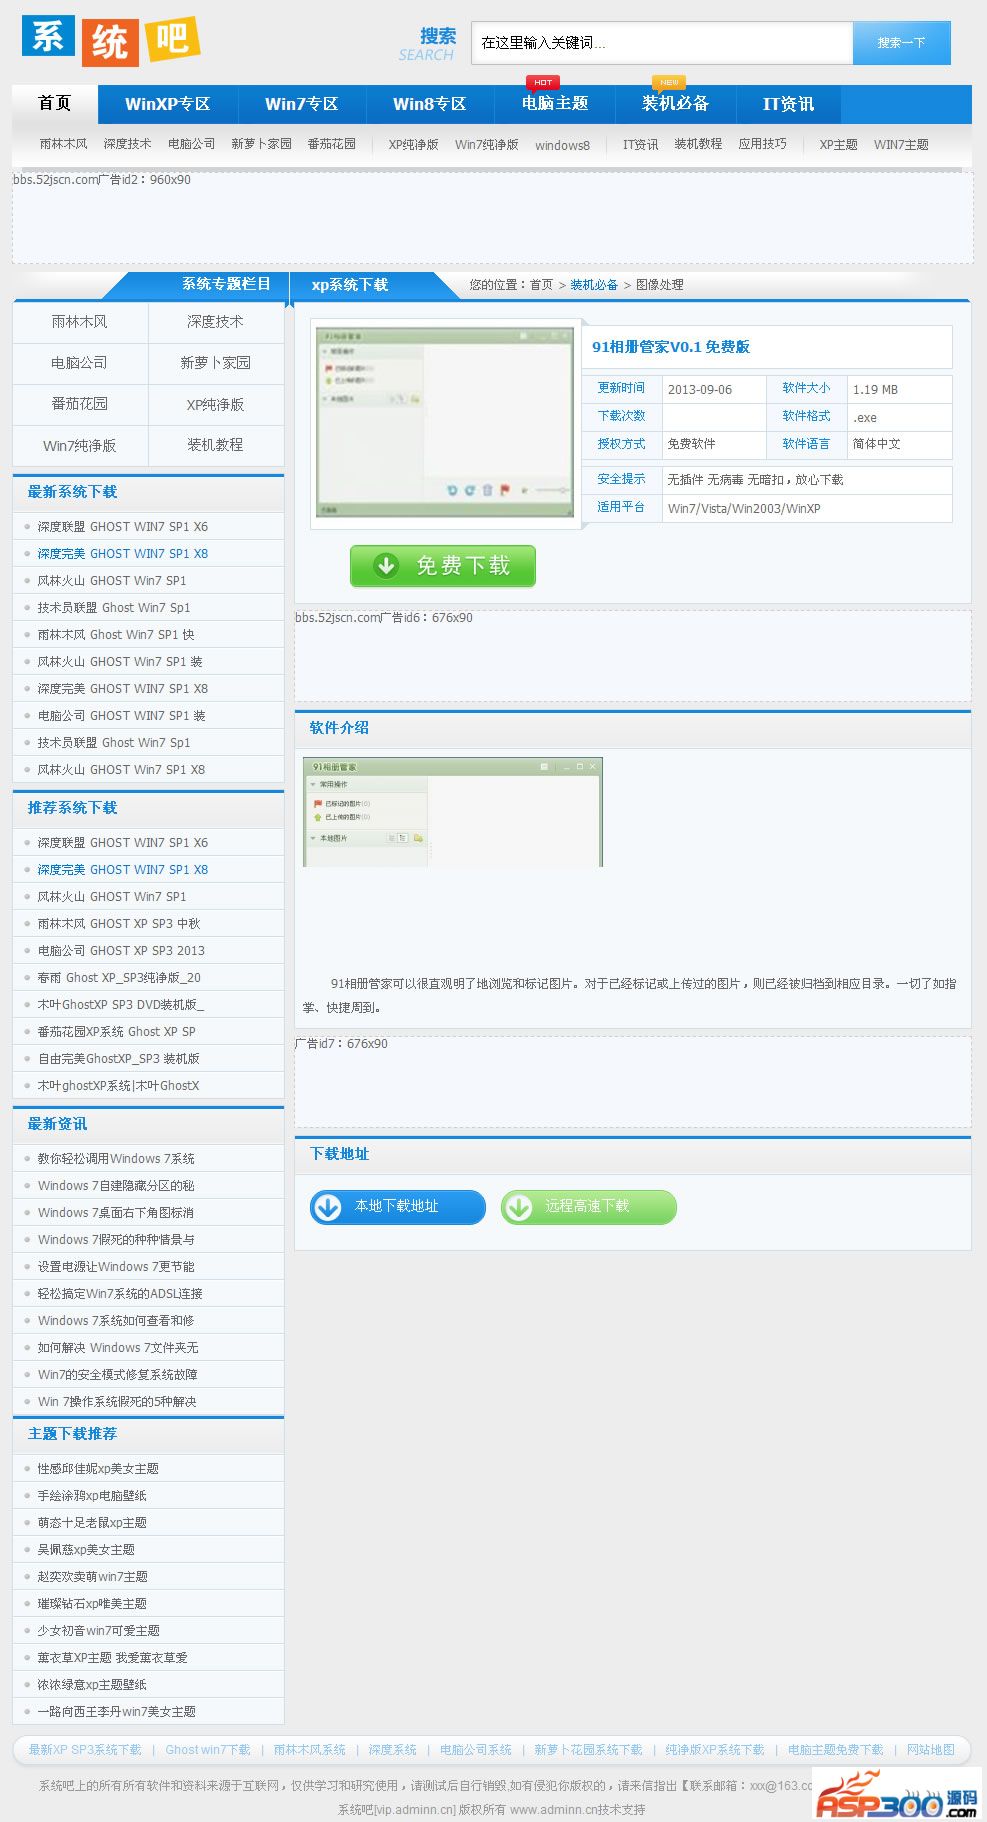Click footer link 网站地图
The width and height of the screenshot is (987, 1822).
931,1750
